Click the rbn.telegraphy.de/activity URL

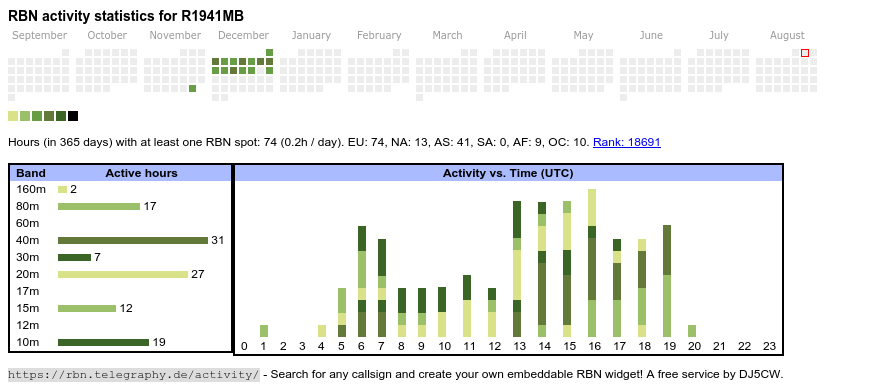(x=134, y=374)
